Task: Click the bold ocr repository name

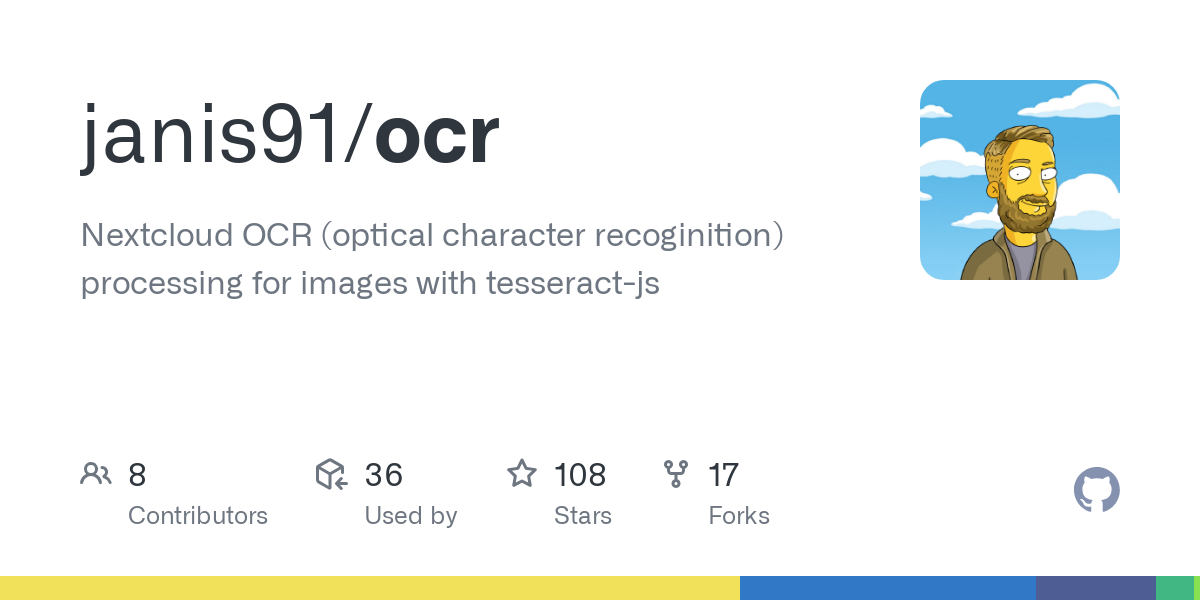Action: (437, 139)
